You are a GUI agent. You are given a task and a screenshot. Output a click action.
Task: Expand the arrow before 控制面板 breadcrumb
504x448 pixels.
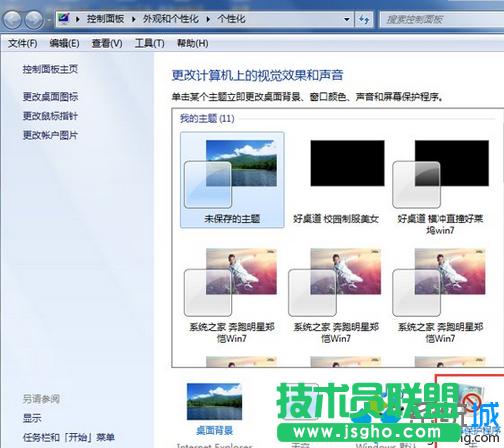pyautogui.click(x=77, y=19)
